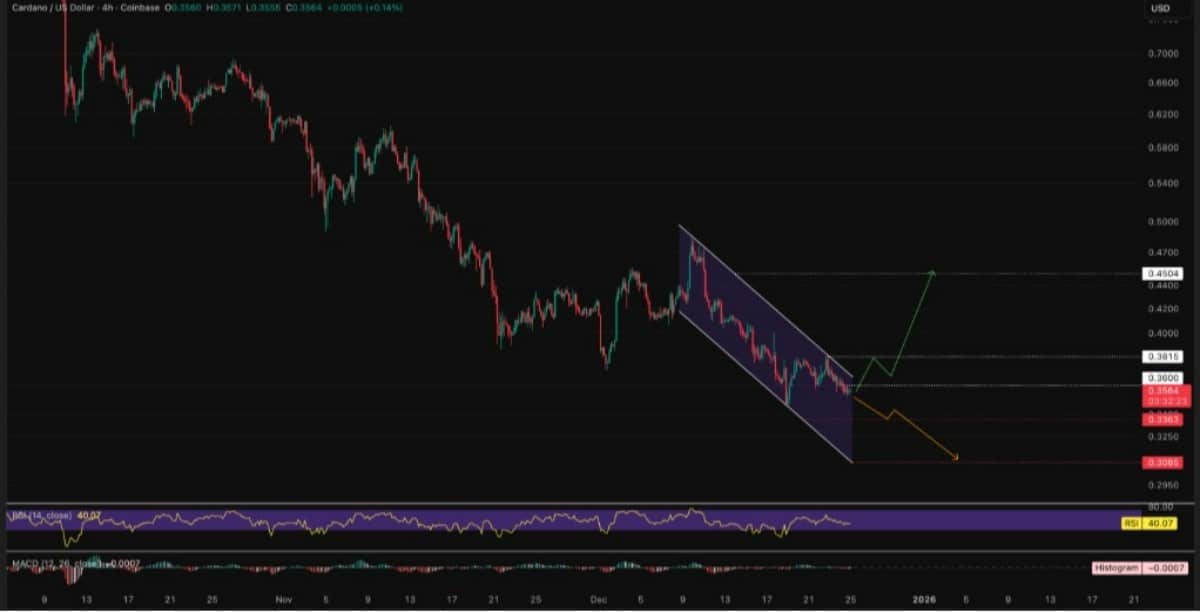Select the 0.3815 price label

tap(1160, 356)
